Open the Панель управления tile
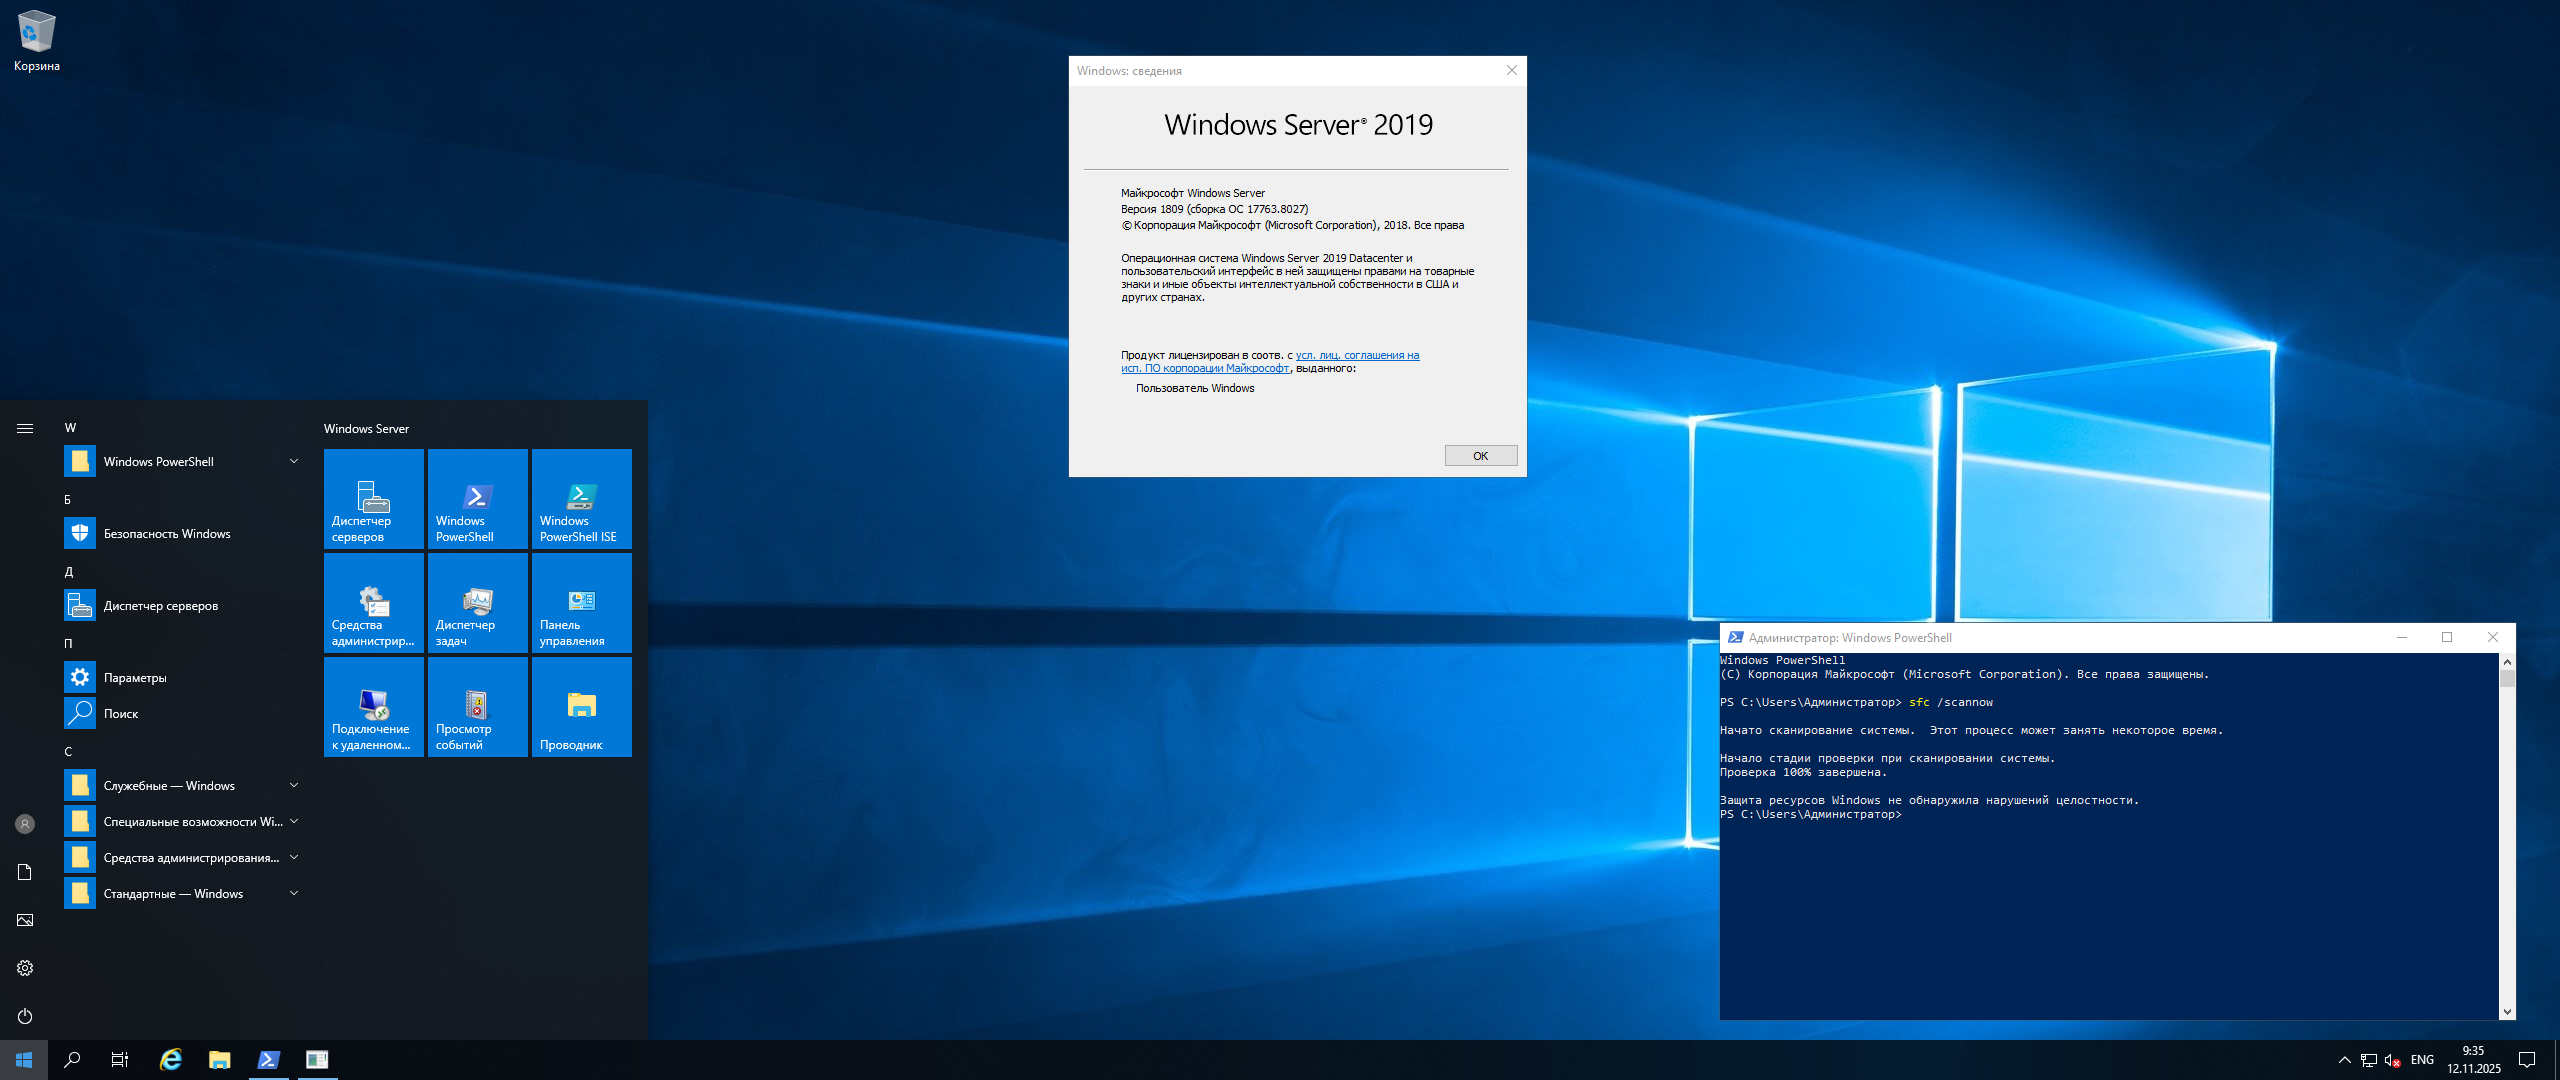The width and height of the screenshot is (2560, 1080). tap(581, 603)
